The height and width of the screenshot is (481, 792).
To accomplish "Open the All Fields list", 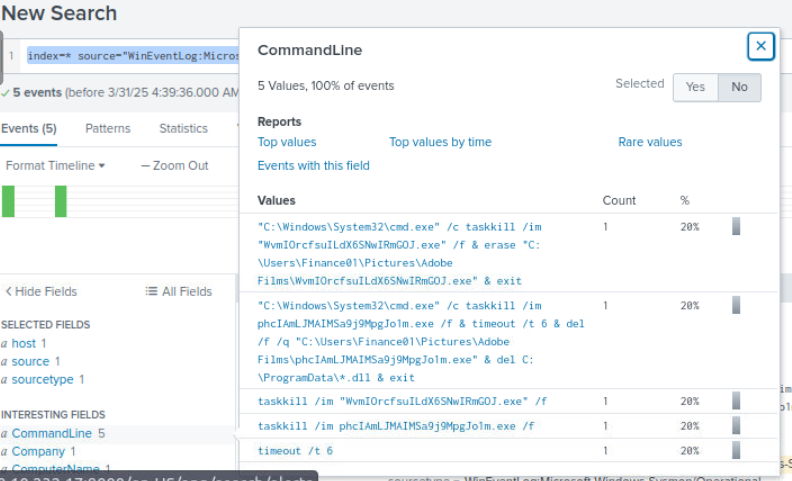I will (x=179, y=291).
